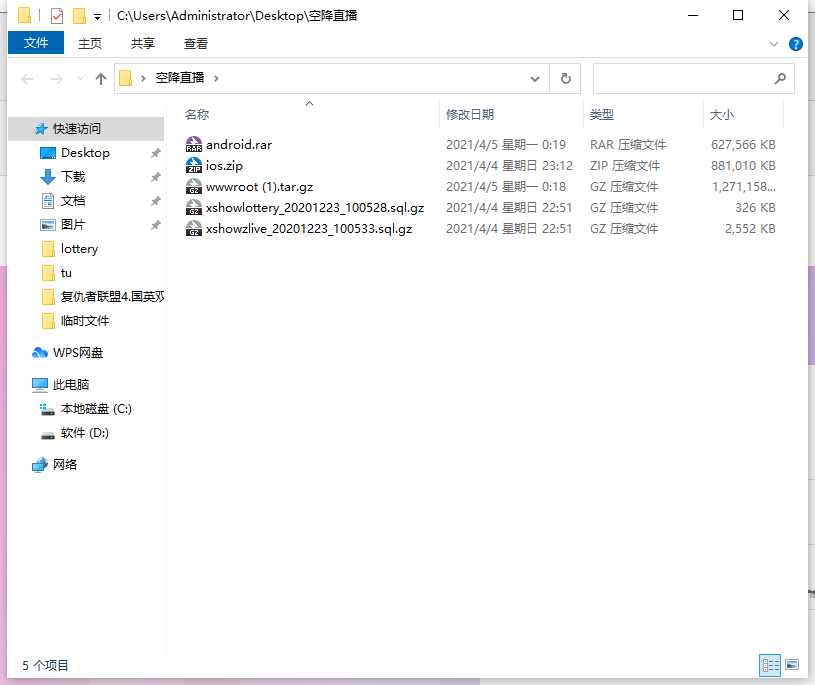The width and height of the screenshot is (815, 685).
Task: Expand the address bar dropdown arrow
Action: click(x=535, y=78)
